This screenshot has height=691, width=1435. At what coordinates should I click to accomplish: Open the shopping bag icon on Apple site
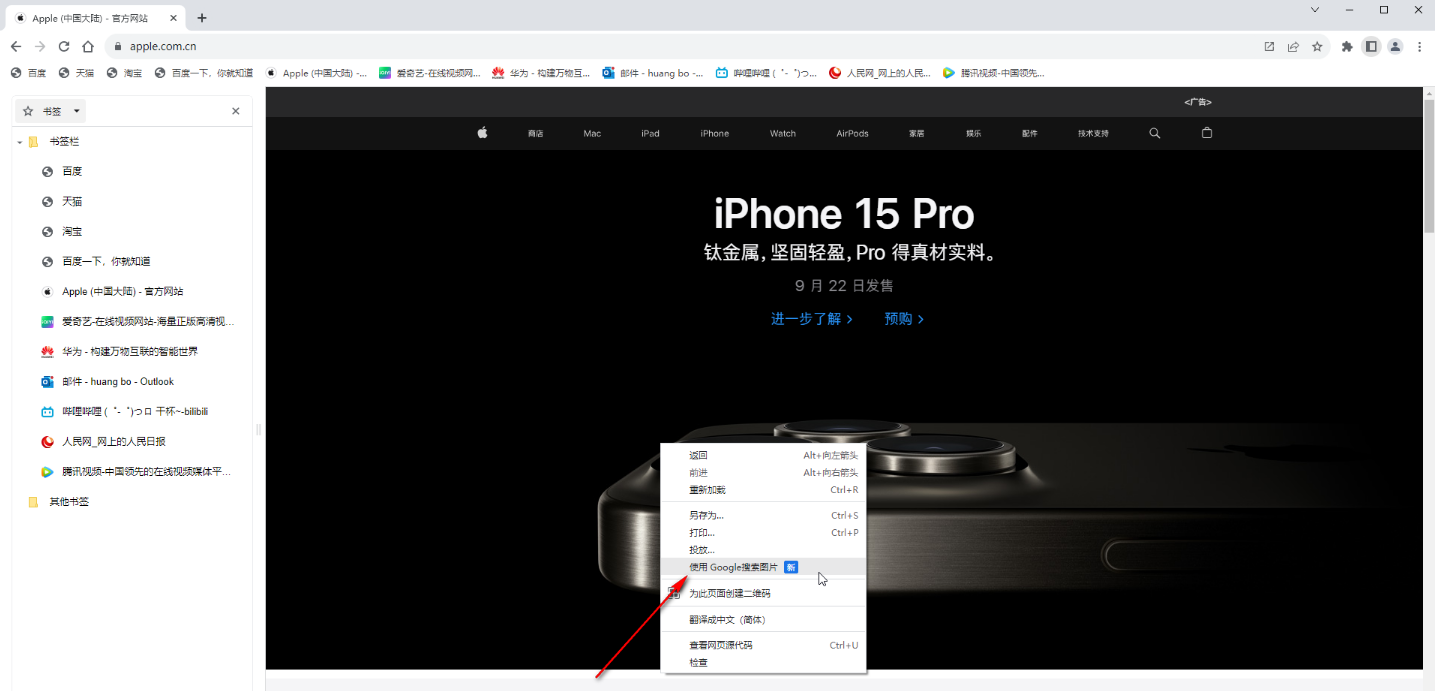(1207, 133)
